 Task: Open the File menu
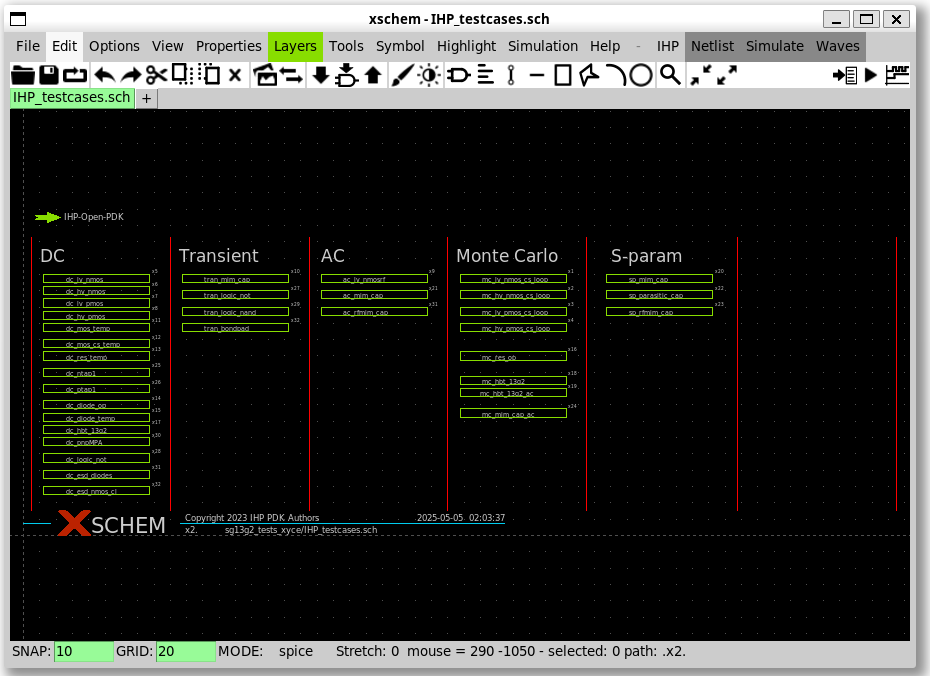pos(28,46)
